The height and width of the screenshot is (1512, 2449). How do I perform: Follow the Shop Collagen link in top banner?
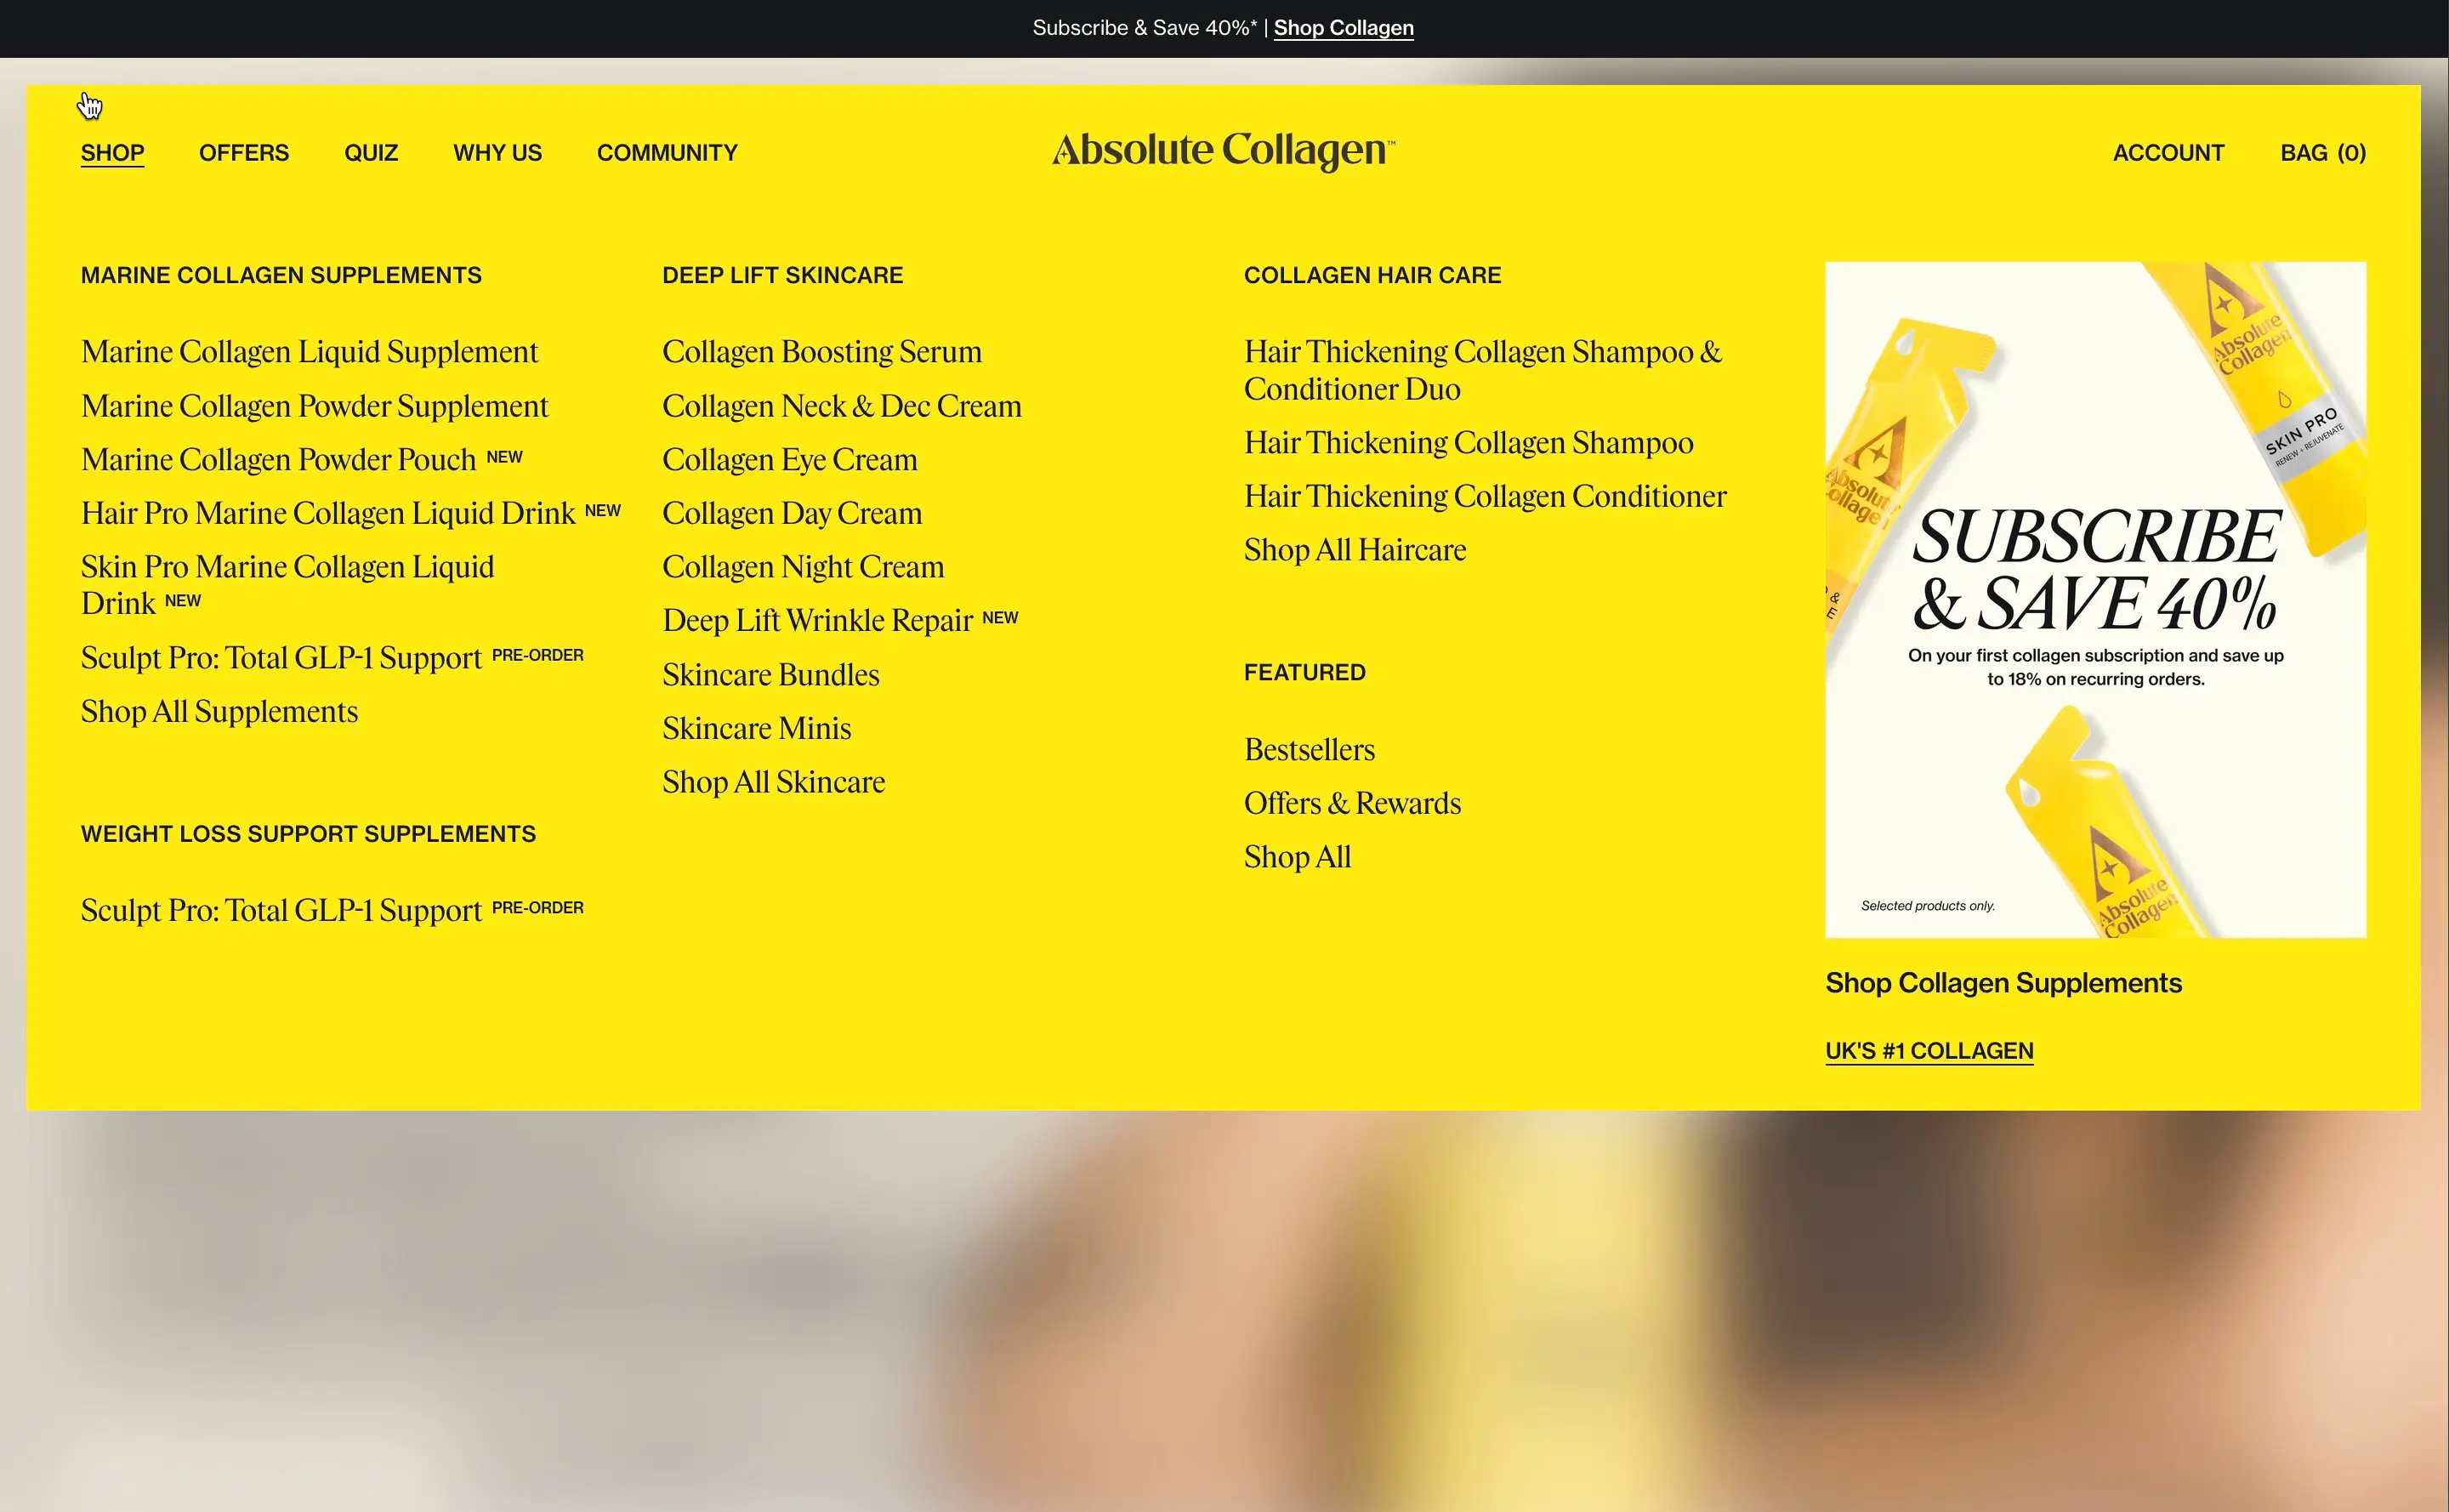[x=1343, y=28]
